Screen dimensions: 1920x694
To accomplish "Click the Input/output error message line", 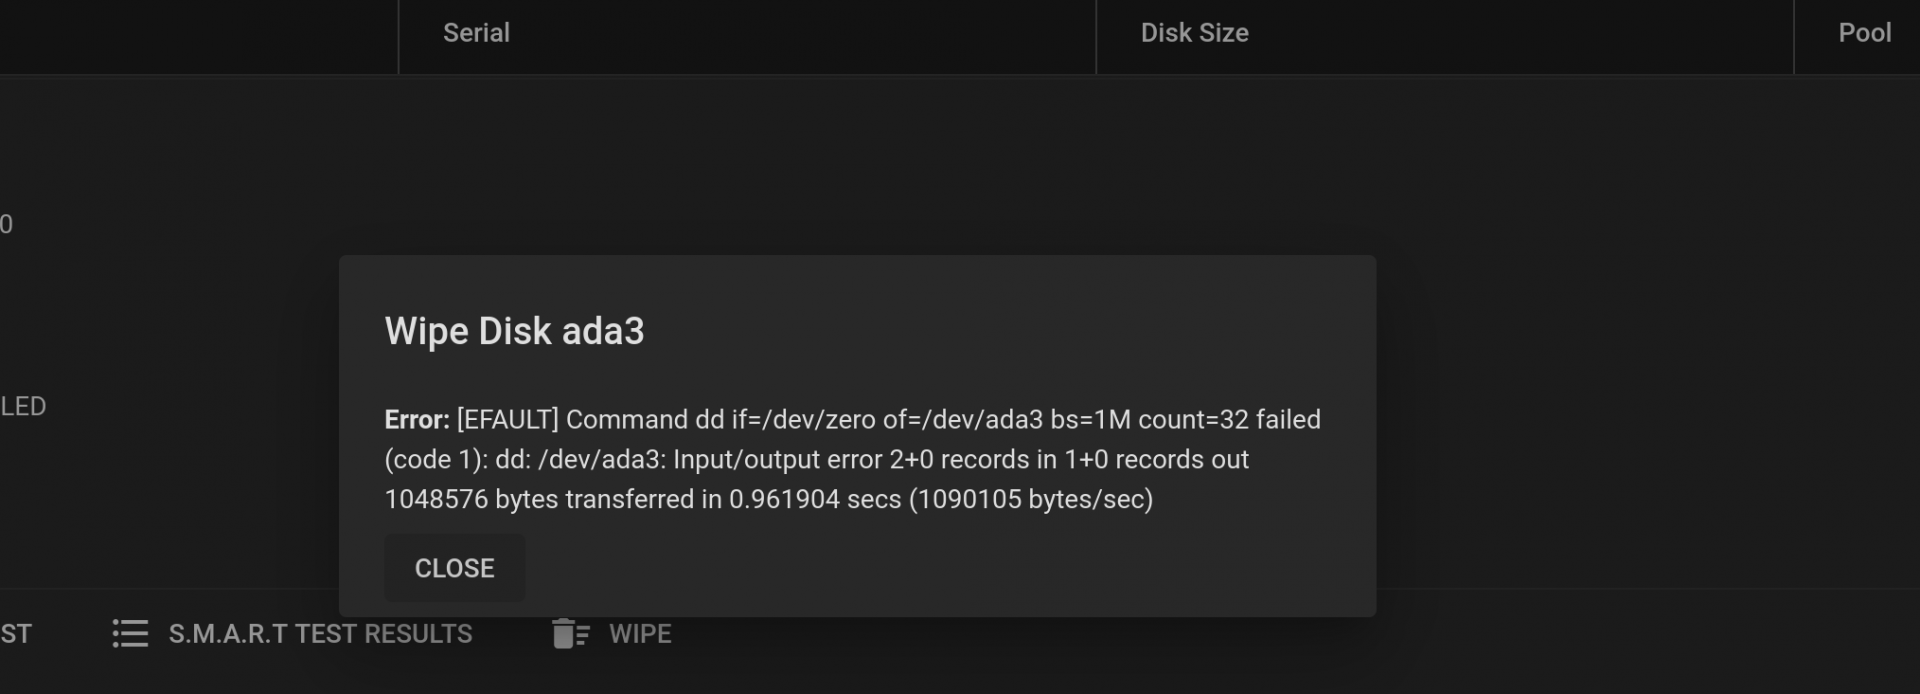I will point(816,460).
